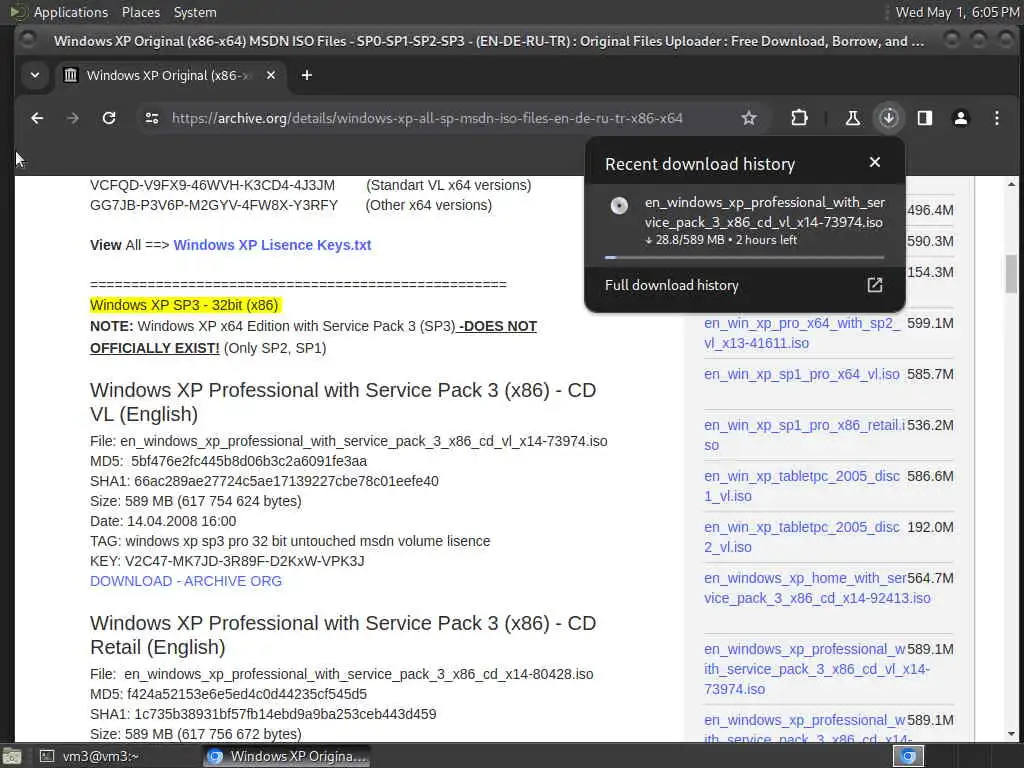Image resolution: width=1024 pixels, height=768 pixels.
Task: Click the Applications menu logo icon
Action: point(18,12)
